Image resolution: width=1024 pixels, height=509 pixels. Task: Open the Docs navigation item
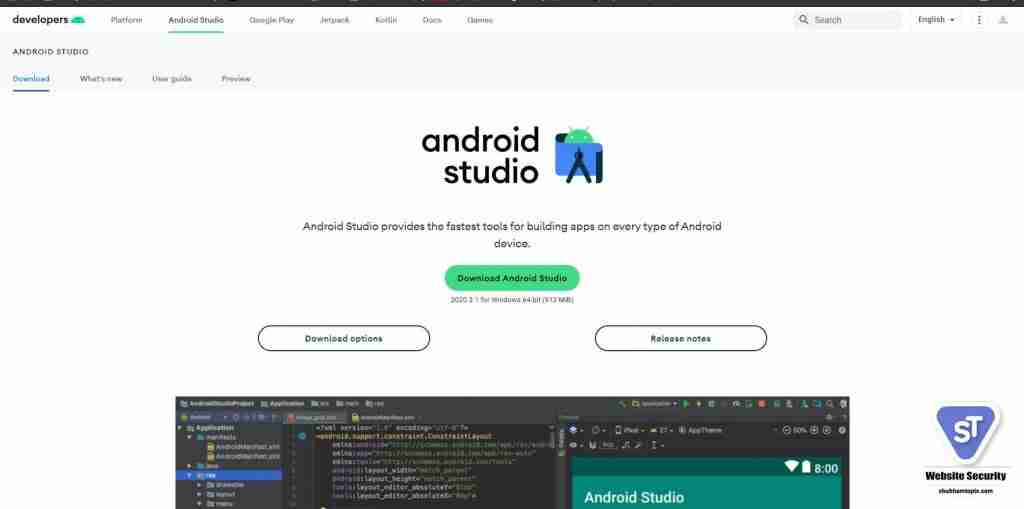[x=432, y=20]
